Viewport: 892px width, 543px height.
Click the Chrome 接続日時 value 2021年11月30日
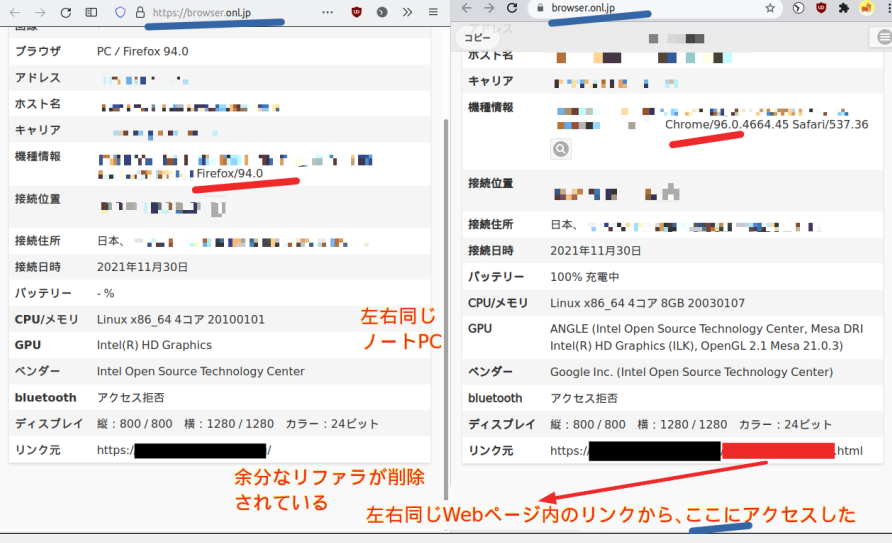point(596,251)
